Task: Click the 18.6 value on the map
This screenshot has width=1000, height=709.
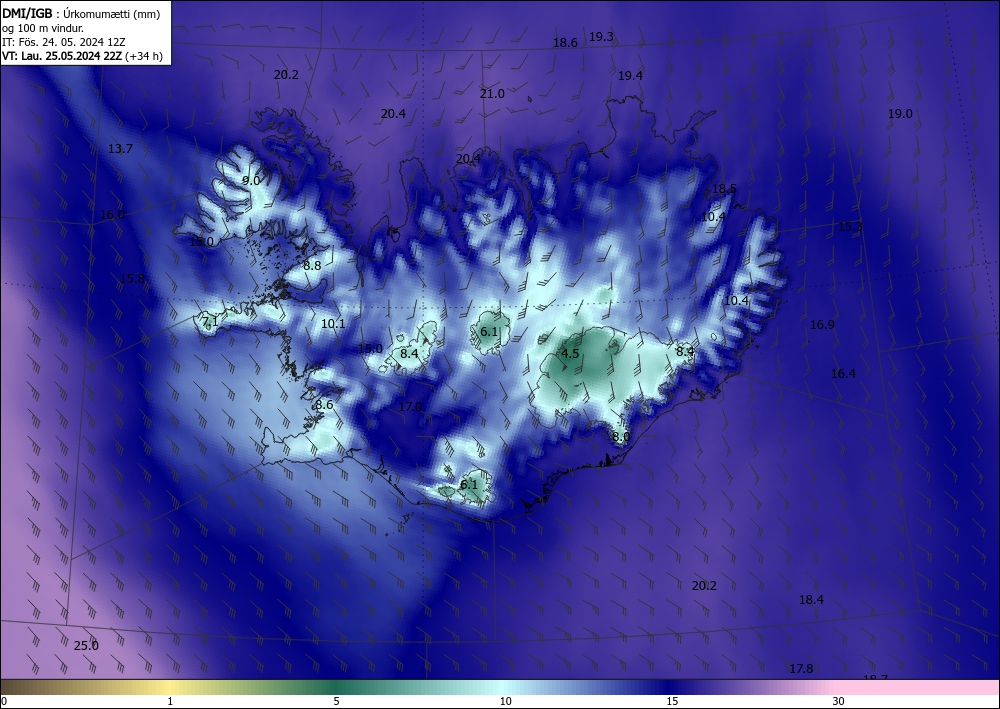Action: pos(565,43)
